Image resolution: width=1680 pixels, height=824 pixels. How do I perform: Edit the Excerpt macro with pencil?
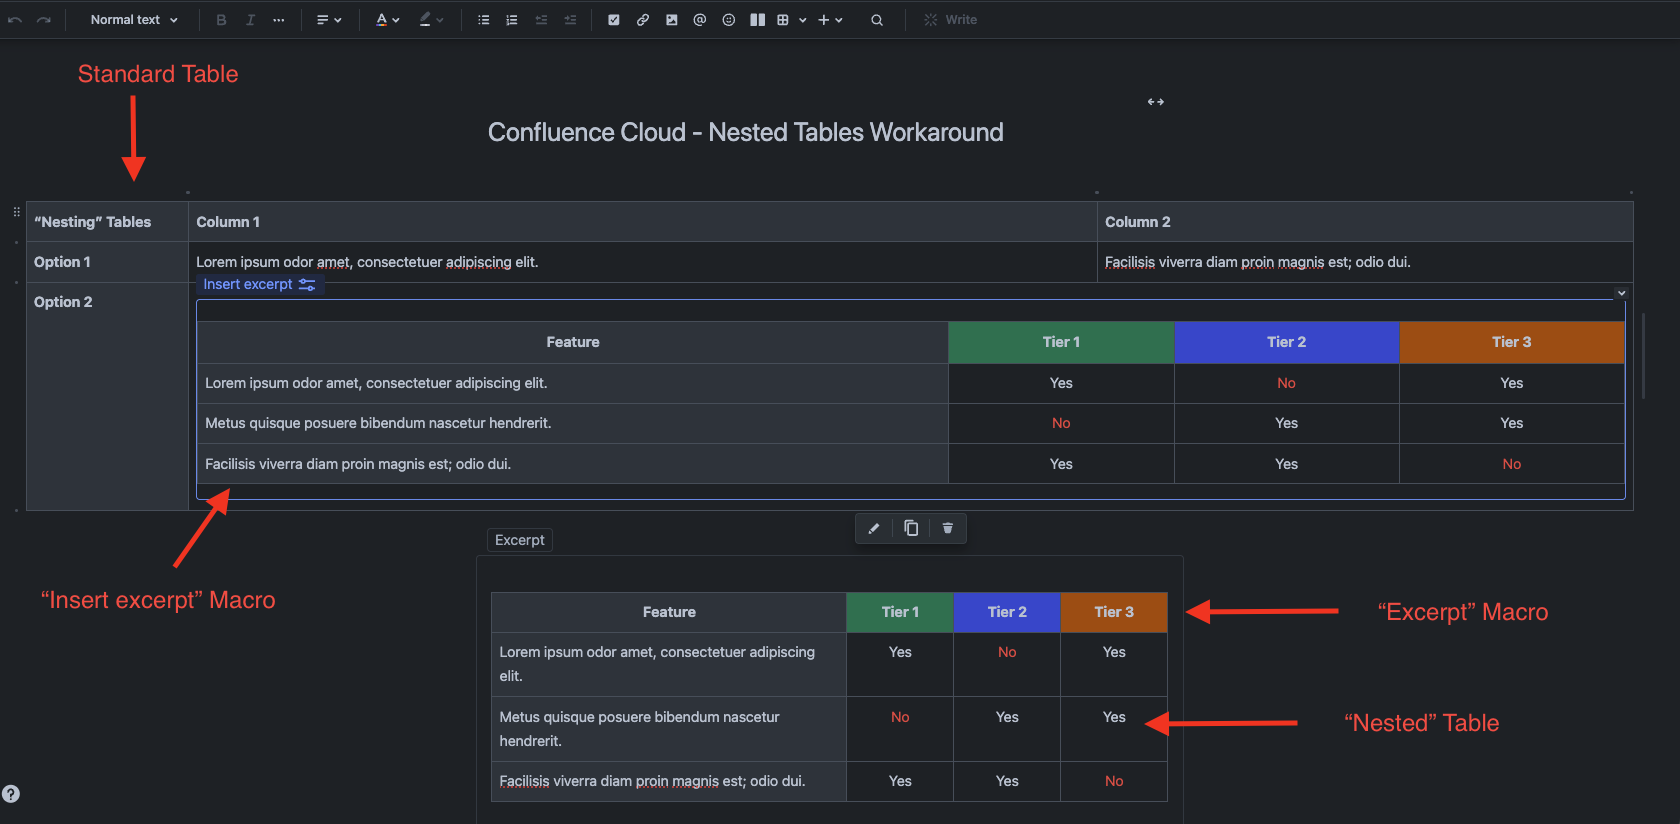[874, 528]
